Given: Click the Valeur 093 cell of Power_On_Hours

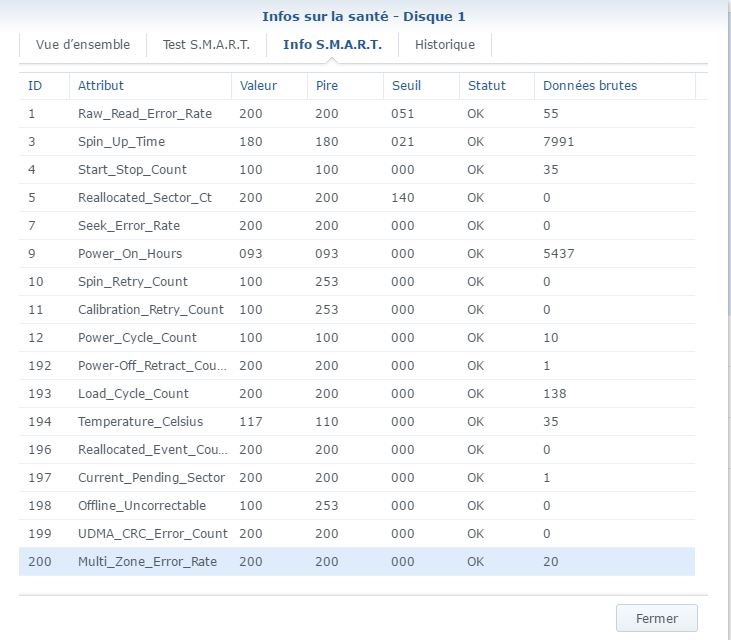Looking at the screenshot, I should [251, 254].
